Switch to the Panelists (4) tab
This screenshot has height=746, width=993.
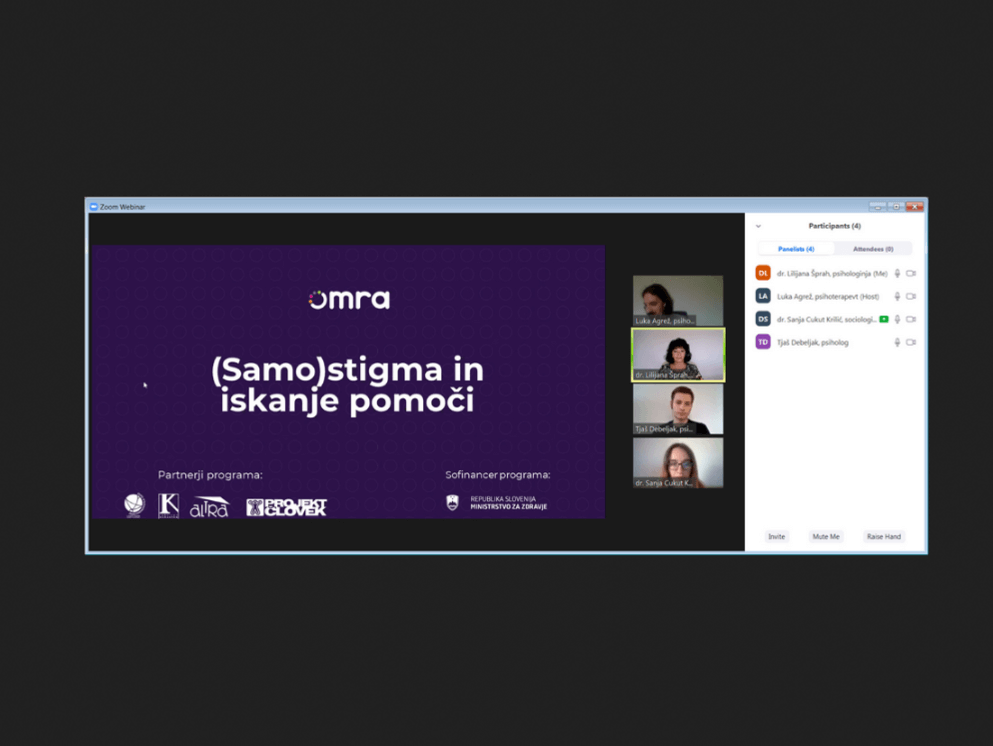[x=796, y=249]
